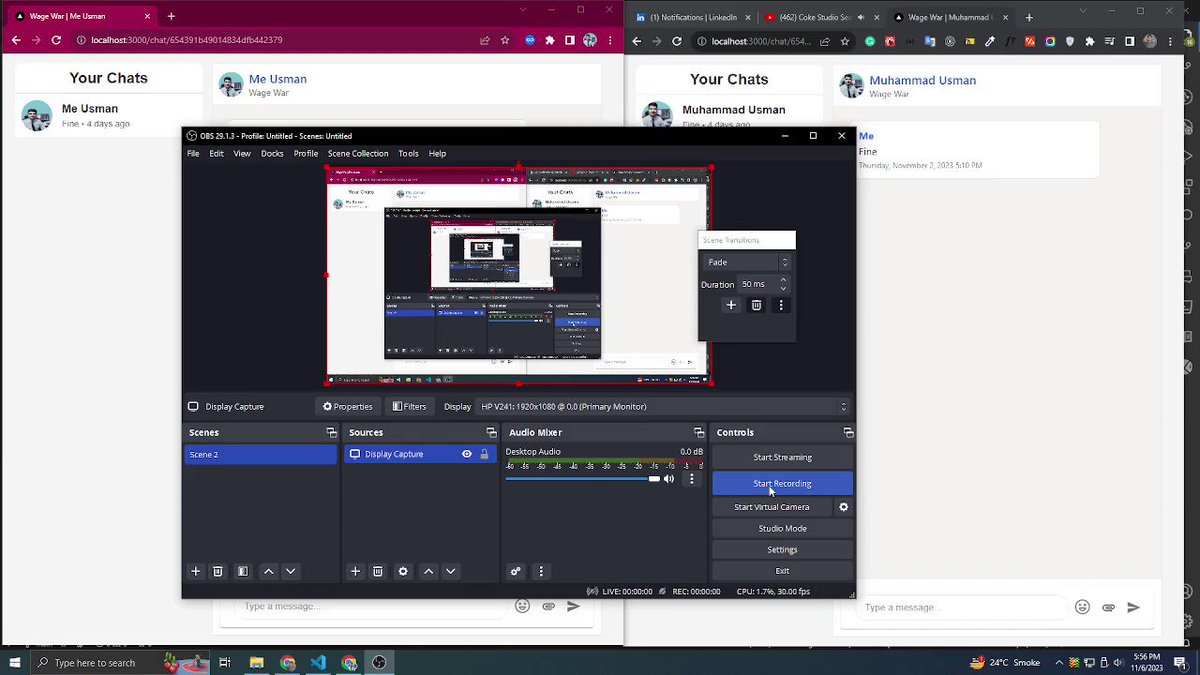1200x675 pixels.
Task: Open the Scene Collection menu
Action: click(x=358, y=153)
